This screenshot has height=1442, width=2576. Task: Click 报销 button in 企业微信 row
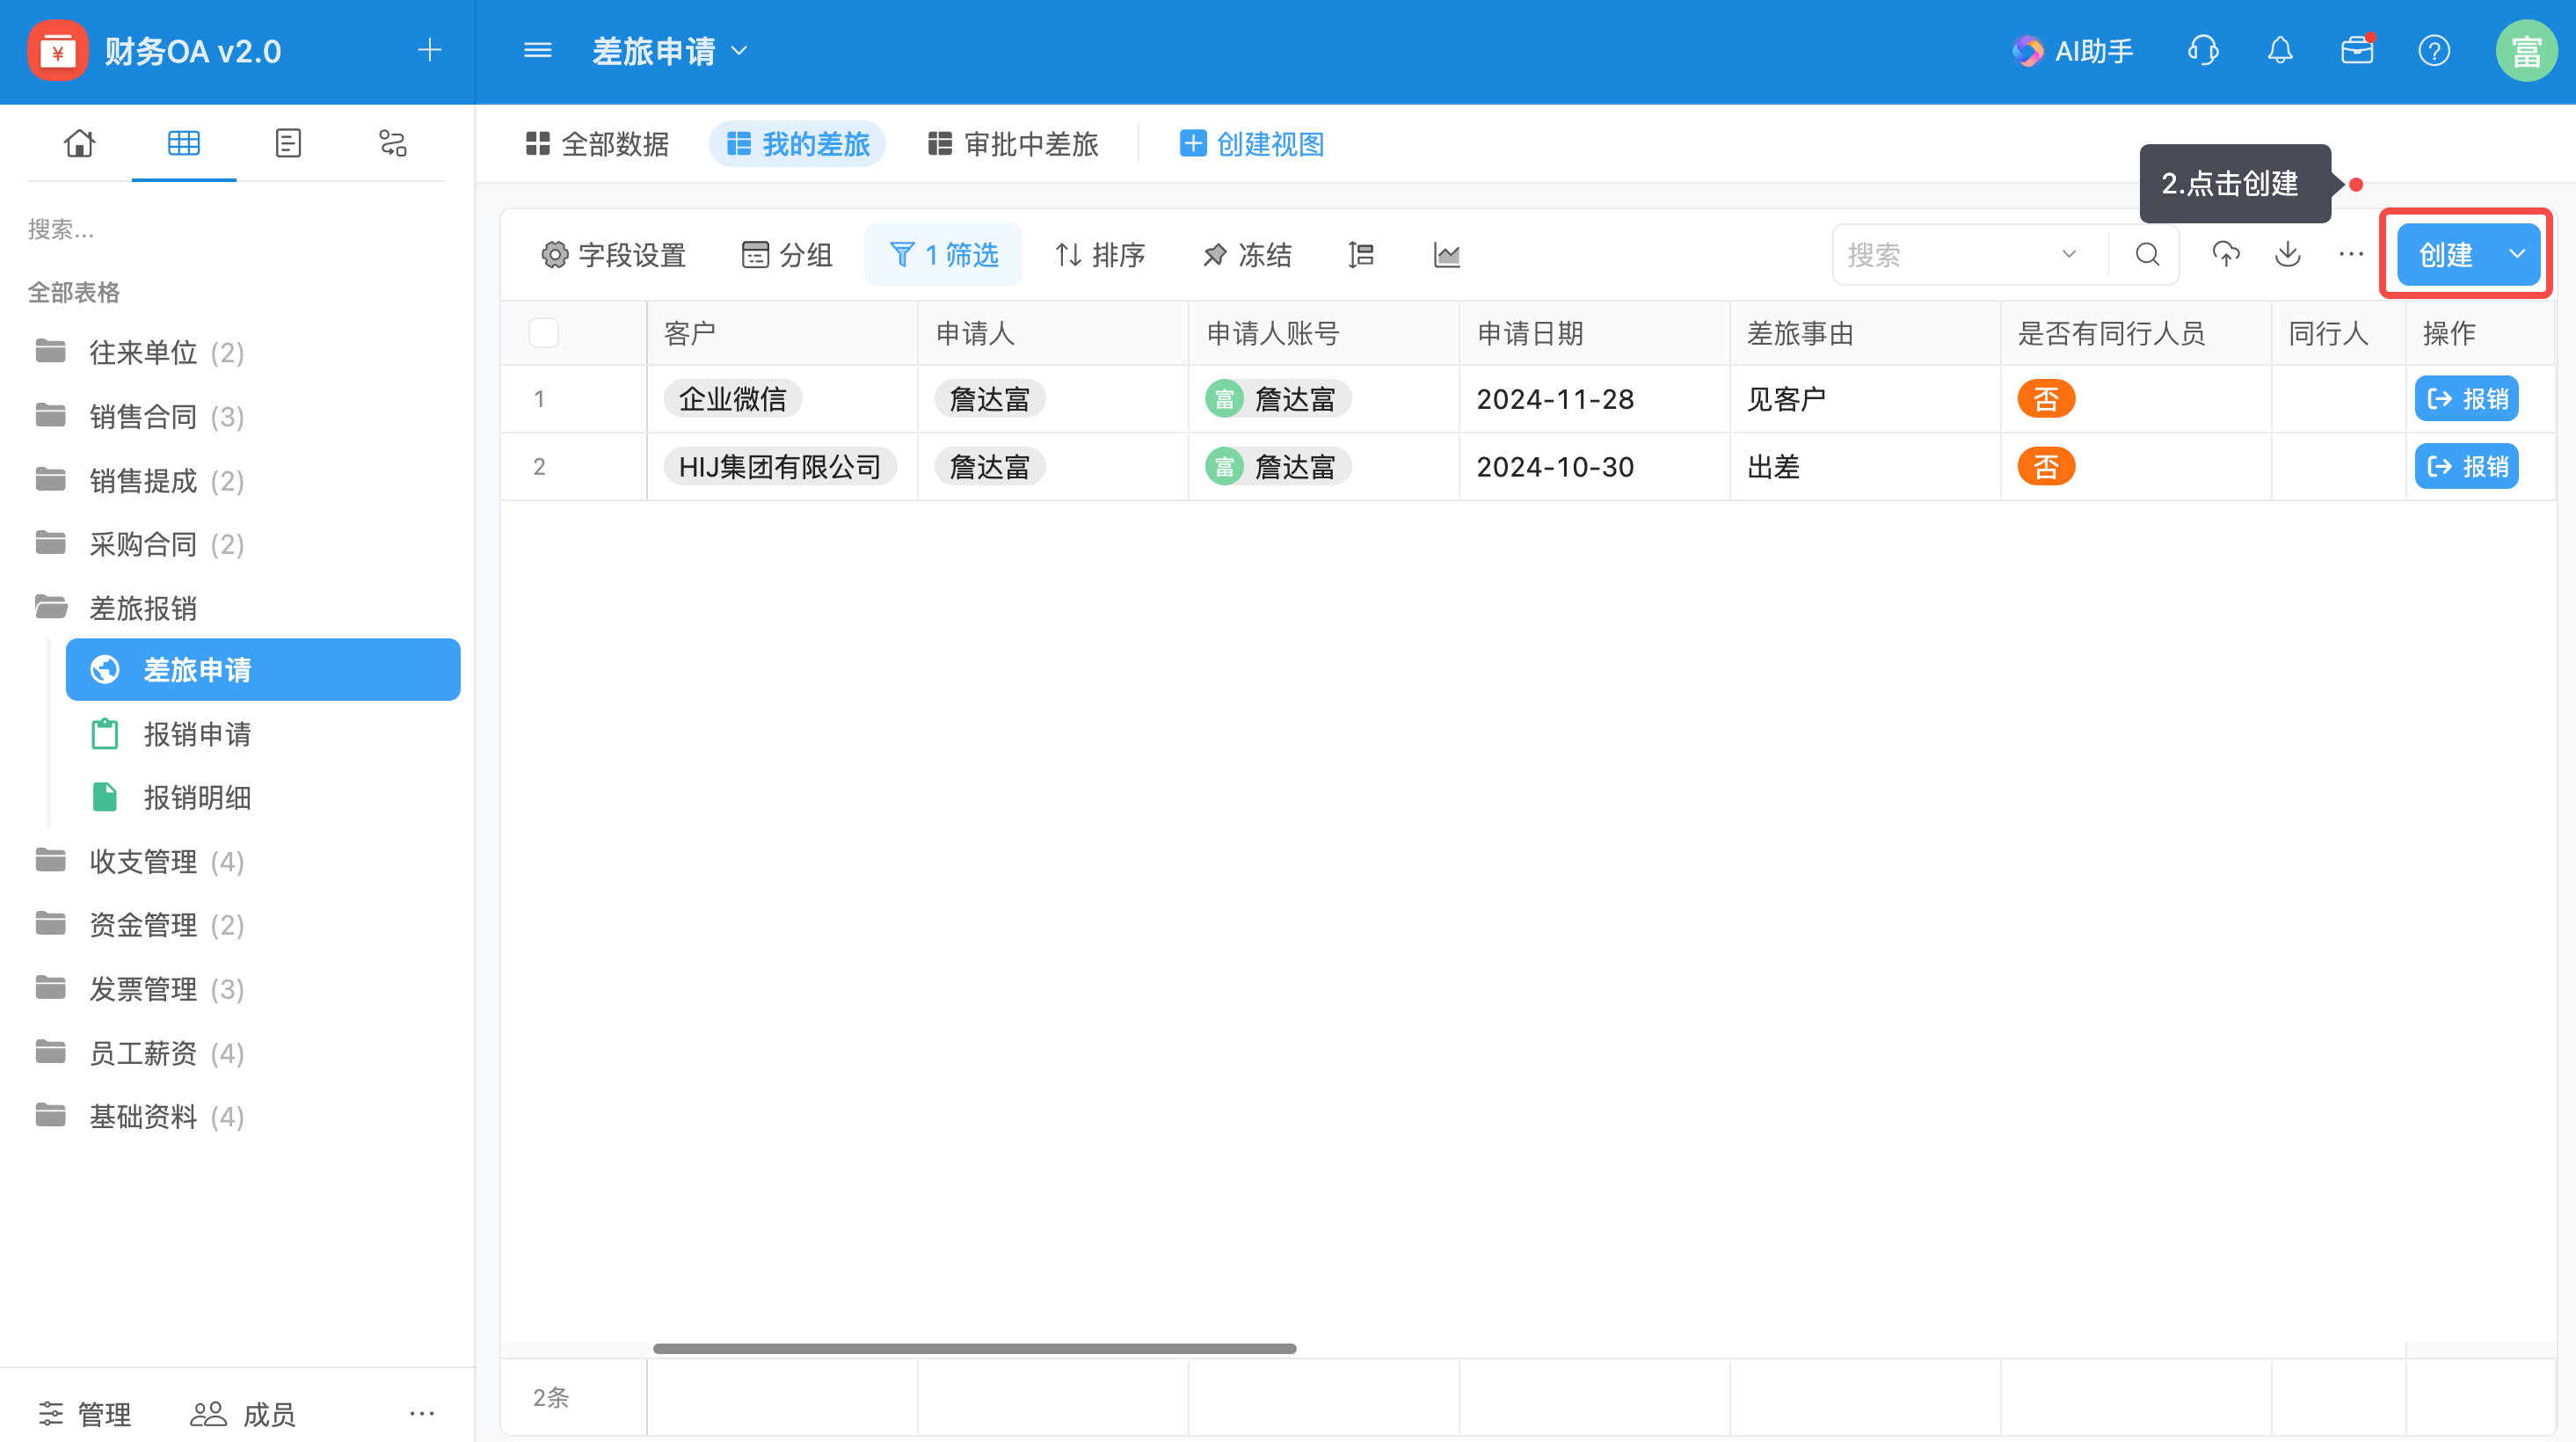(x=2467, y=399)
